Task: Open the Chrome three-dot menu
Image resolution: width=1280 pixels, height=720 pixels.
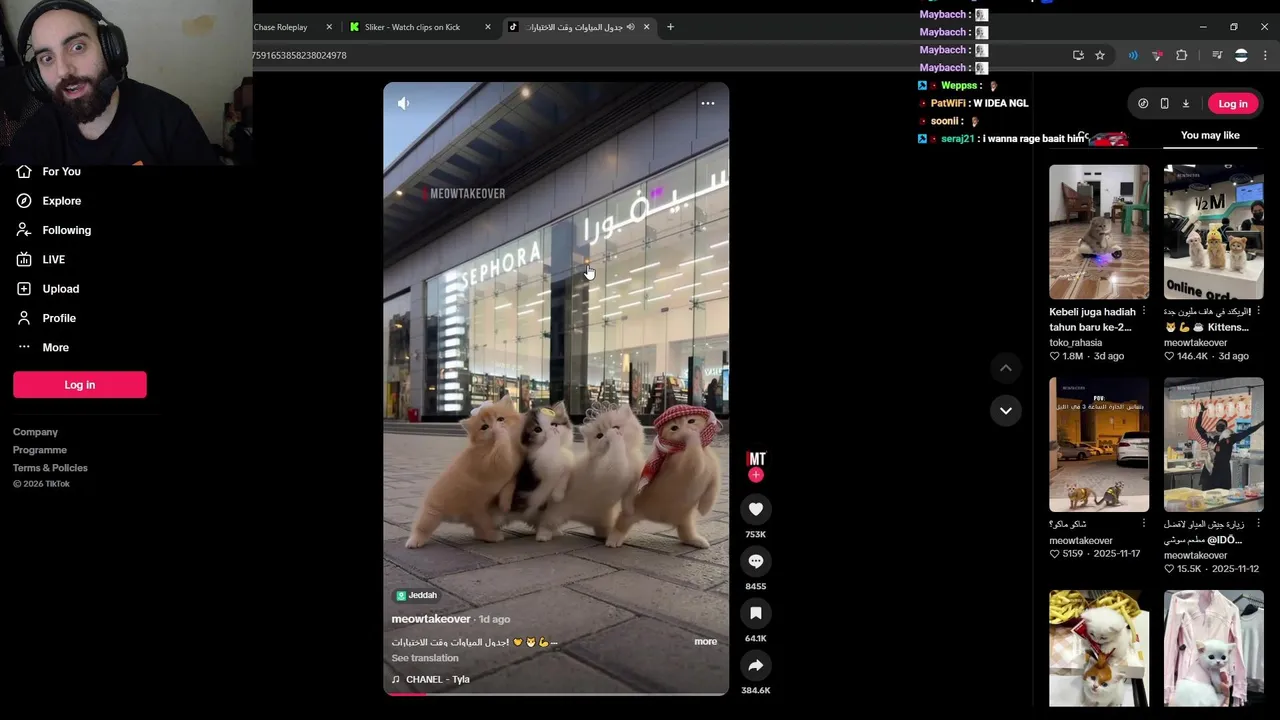Action: tap(1265, 55)
